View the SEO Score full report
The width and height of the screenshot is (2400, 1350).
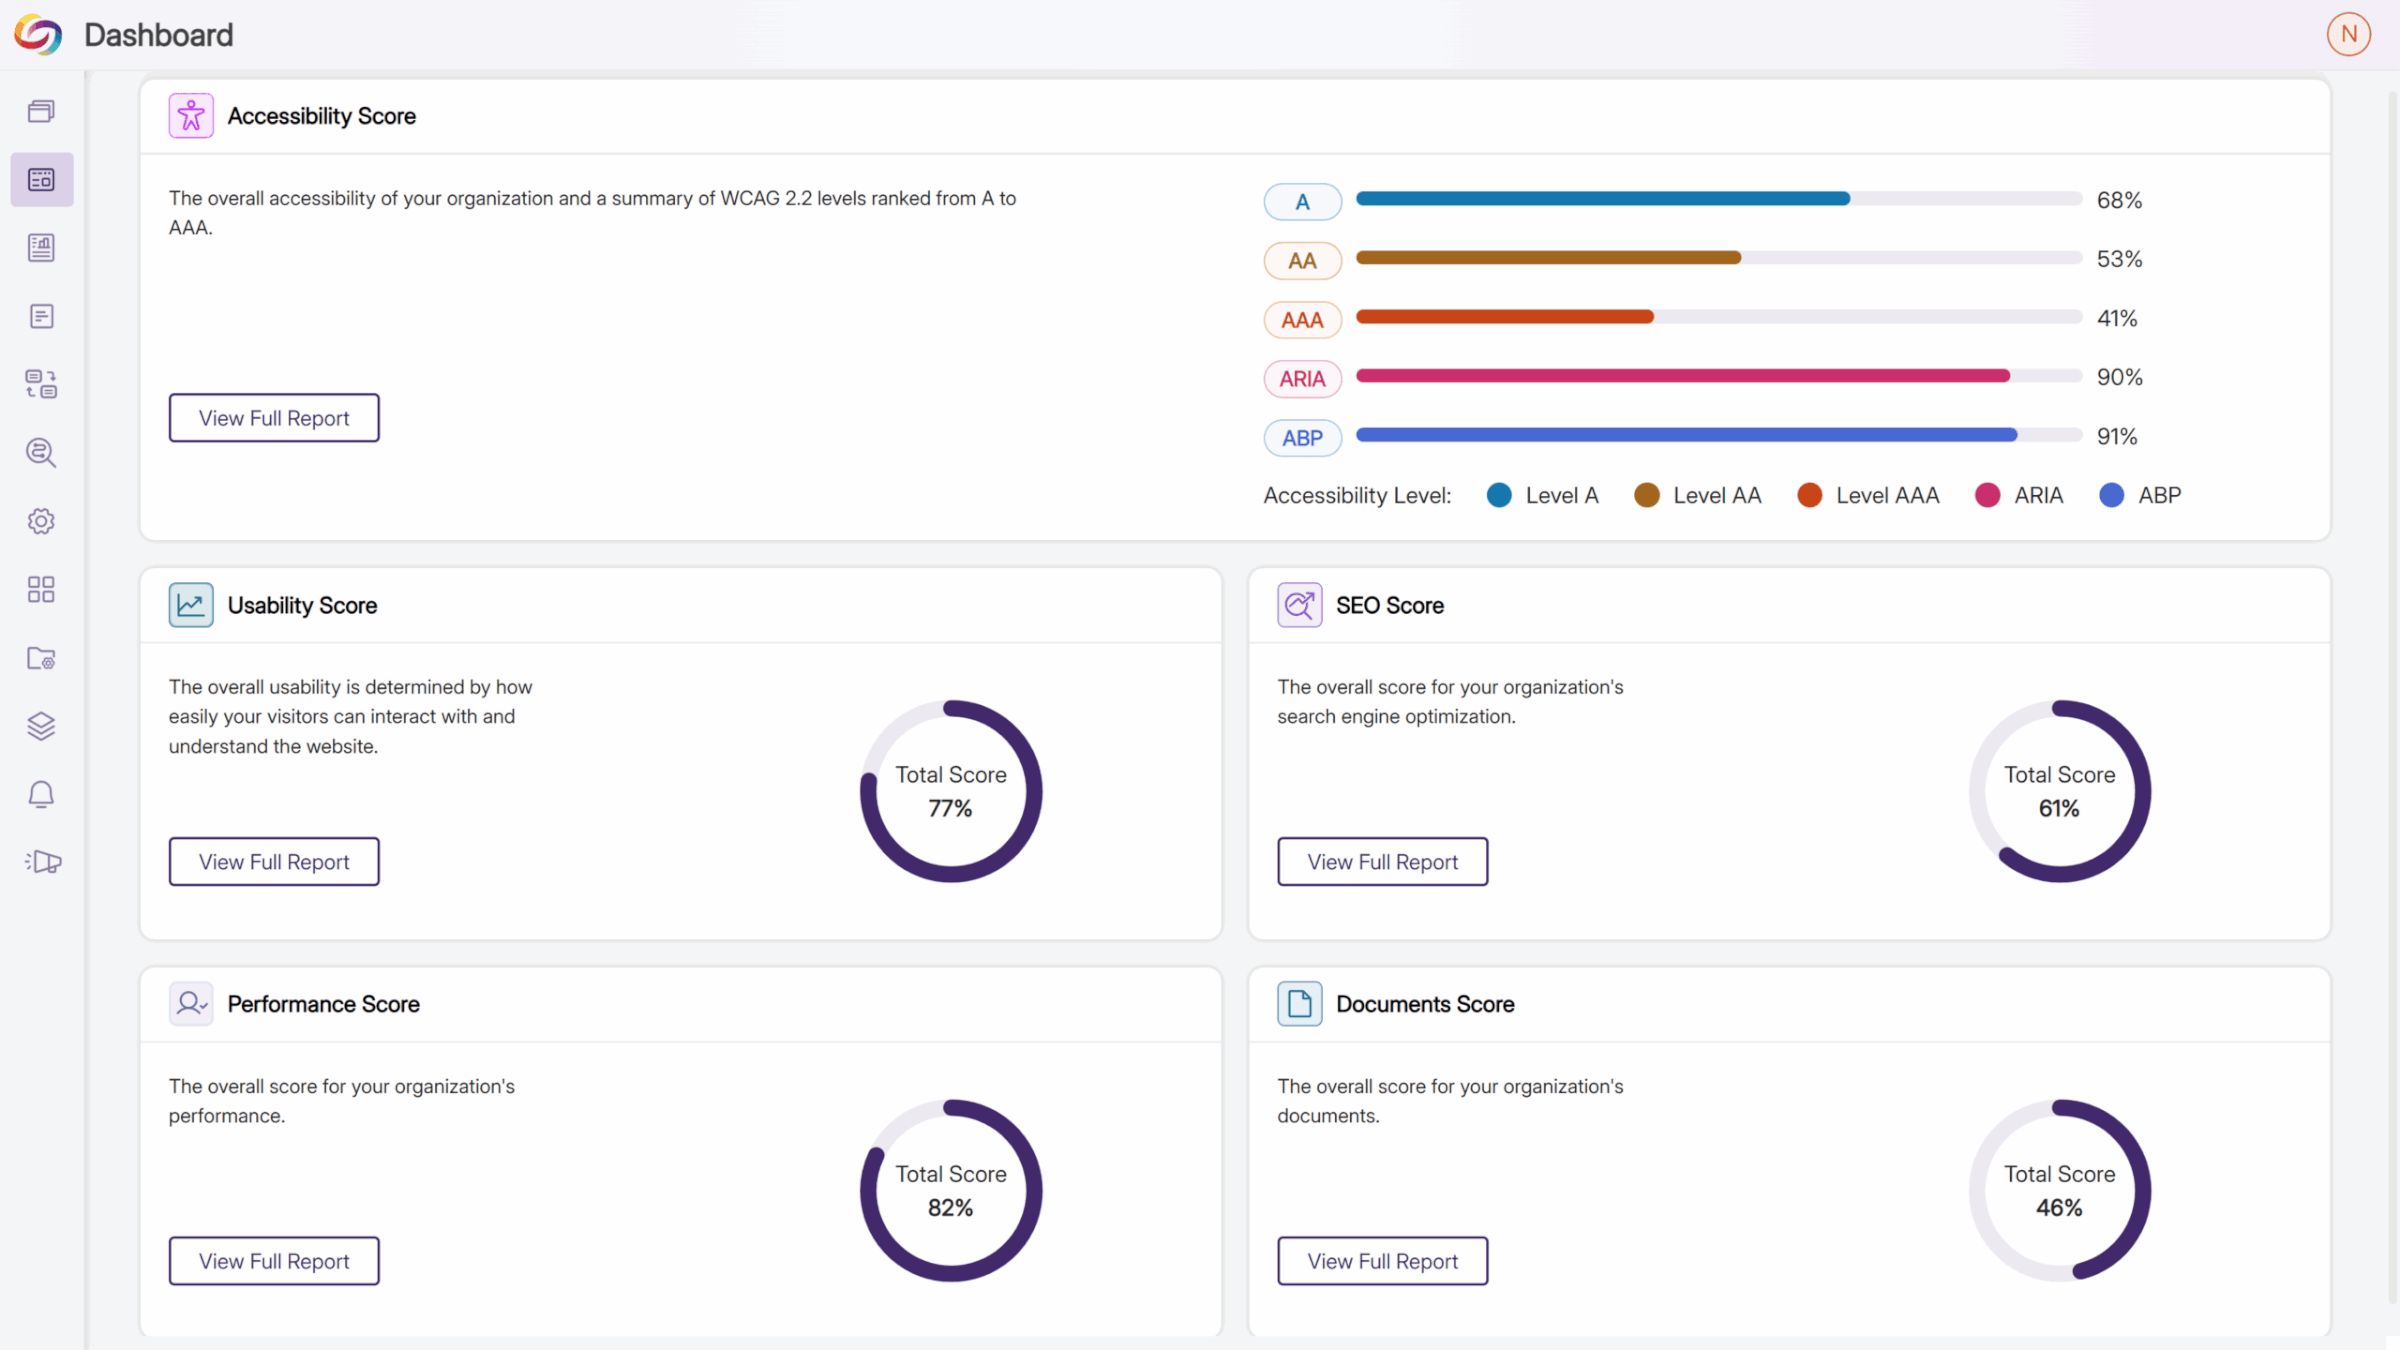(1382, 862)
